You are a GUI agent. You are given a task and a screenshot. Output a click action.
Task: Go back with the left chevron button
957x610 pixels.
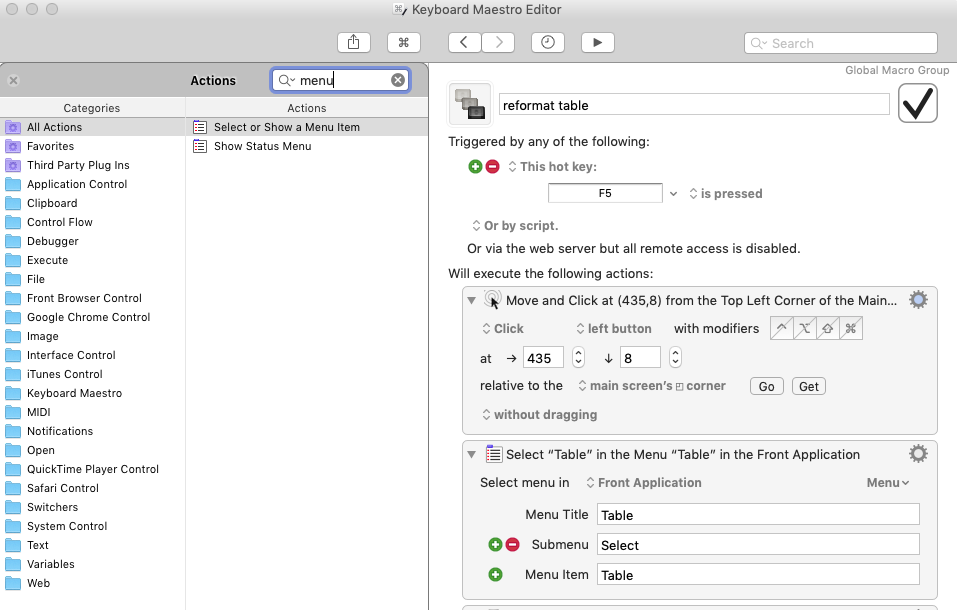(464, 43)
